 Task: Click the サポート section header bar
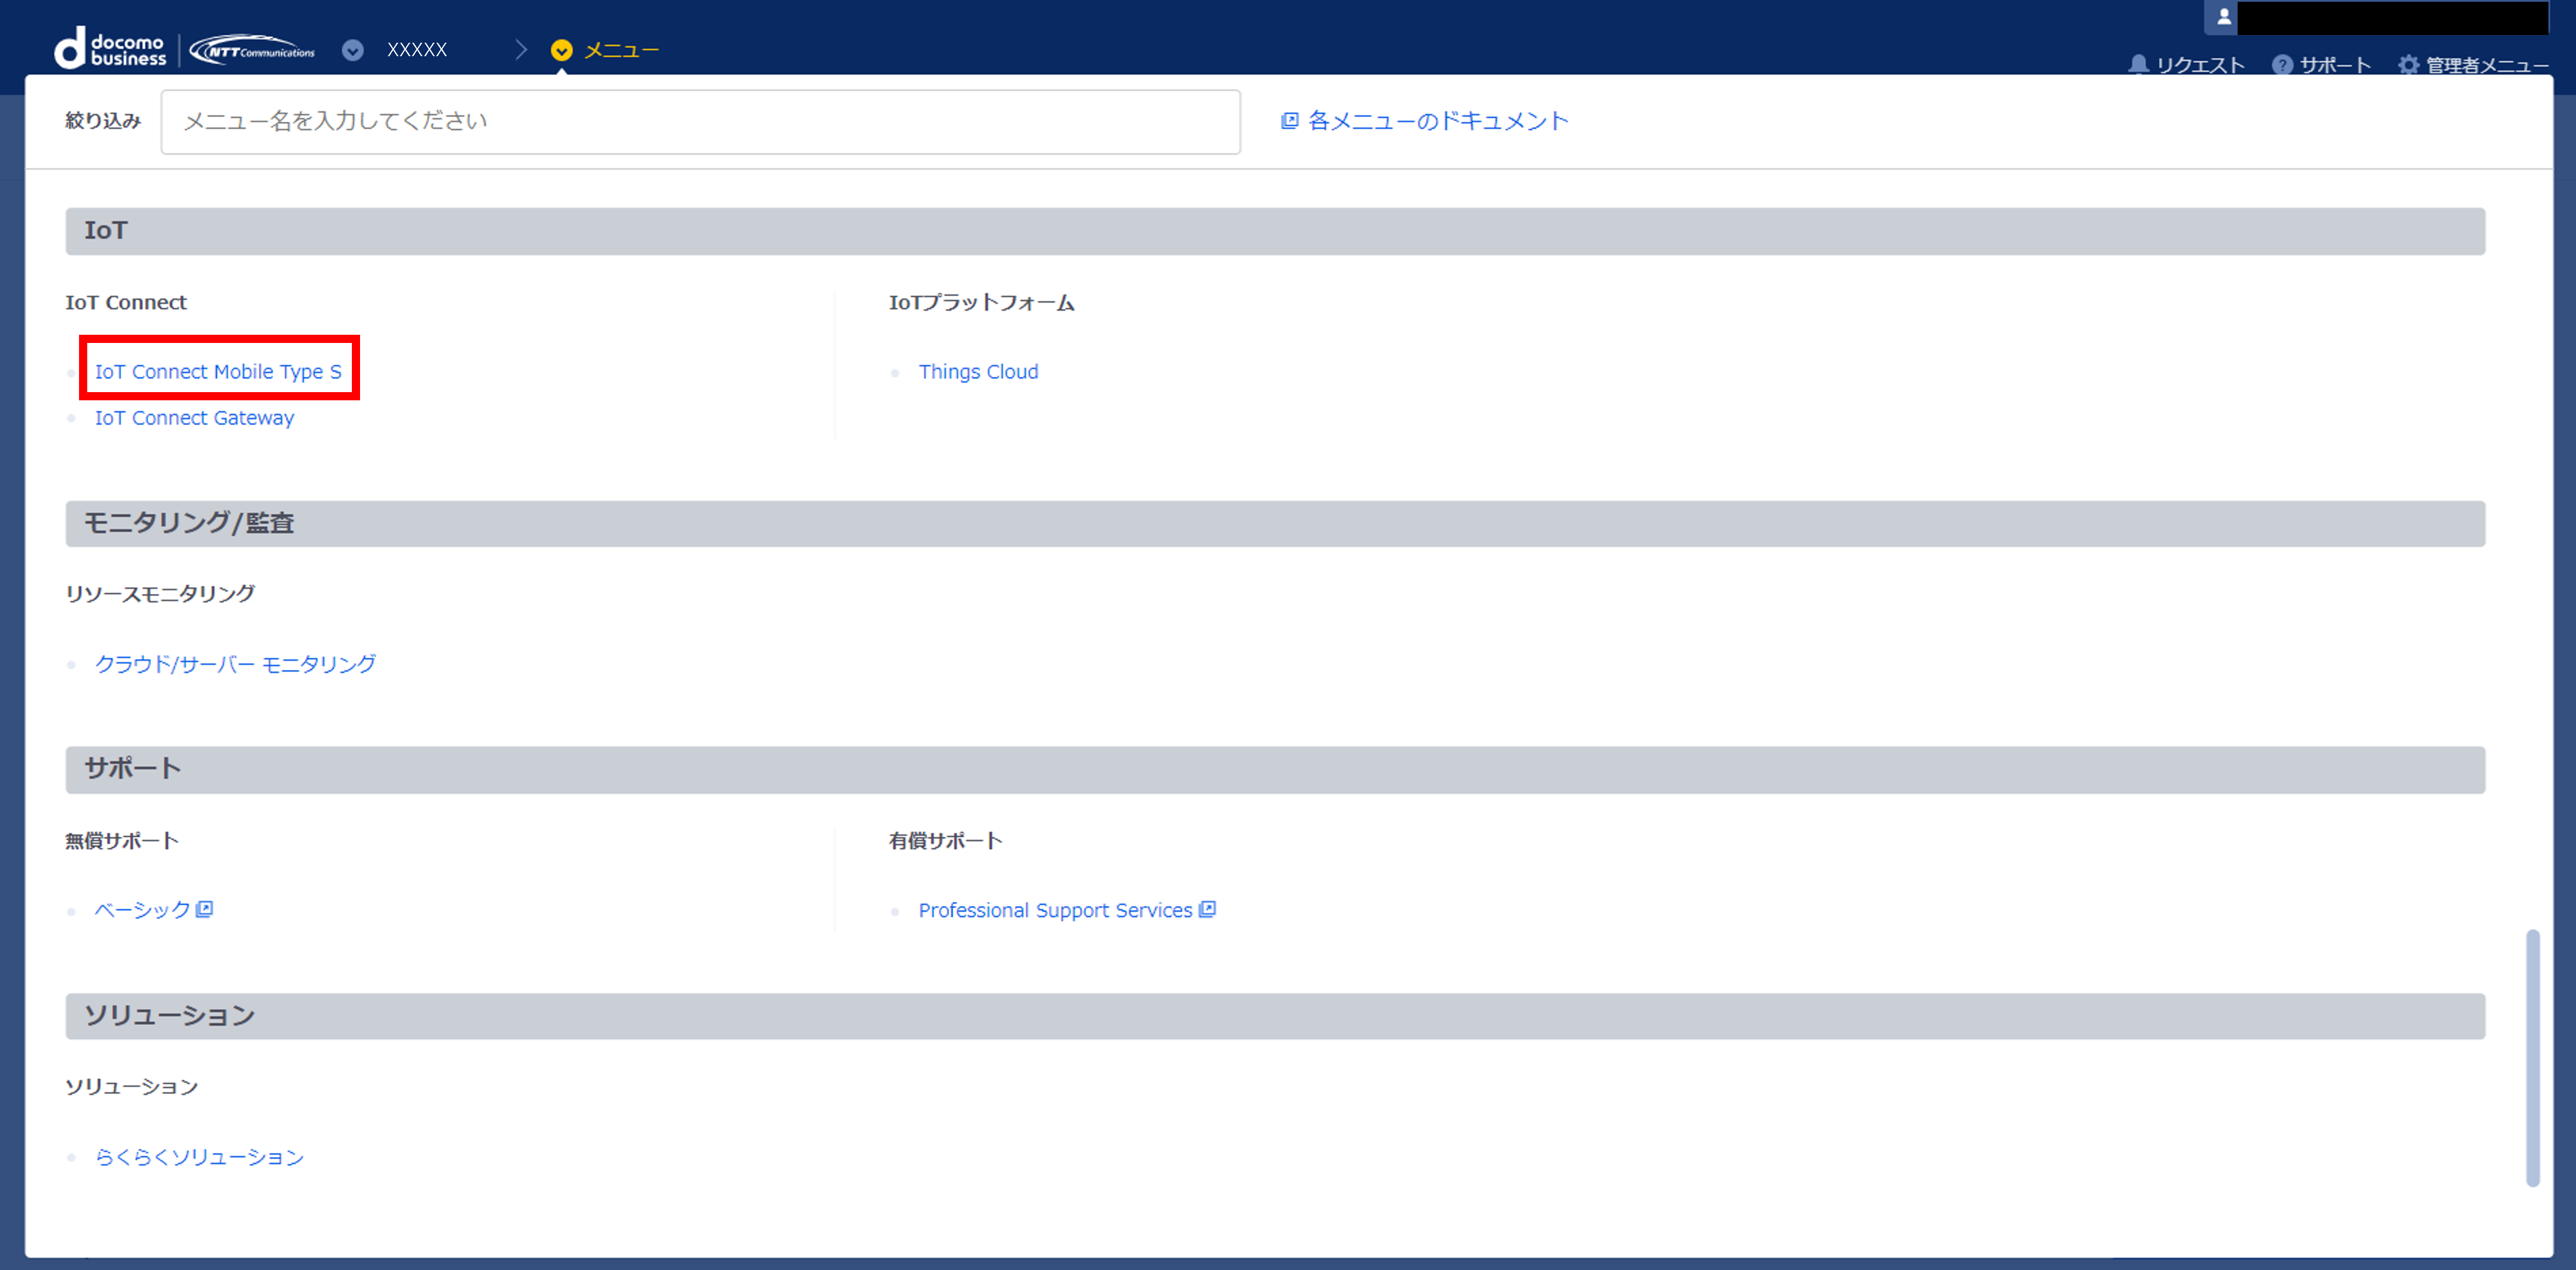pyautogui.click(x=1275, y=770)
